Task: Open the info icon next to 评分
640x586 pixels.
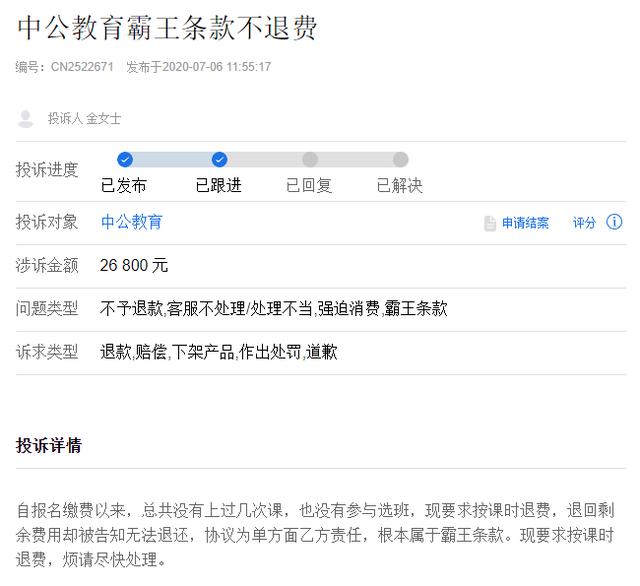Action: click(614, 222)
